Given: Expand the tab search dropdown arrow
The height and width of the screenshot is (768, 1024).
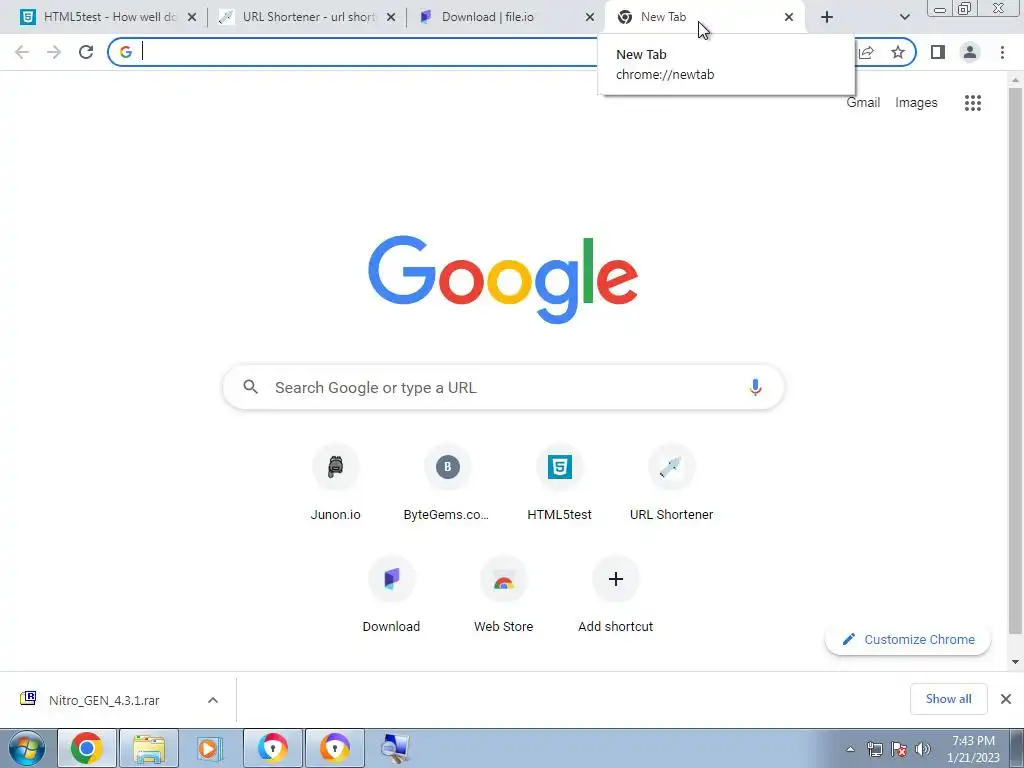Looking at the screenshot, I should [x=904, y=17].
